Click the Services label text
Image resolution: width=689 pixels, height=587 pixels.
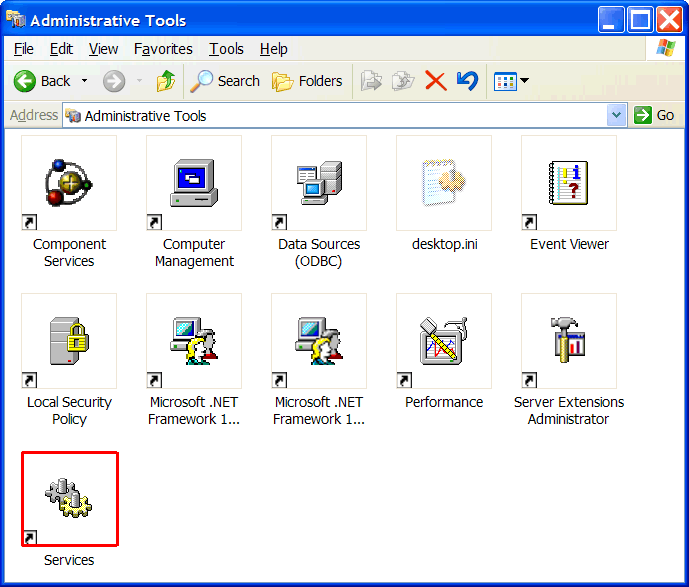tap(69, 560)
